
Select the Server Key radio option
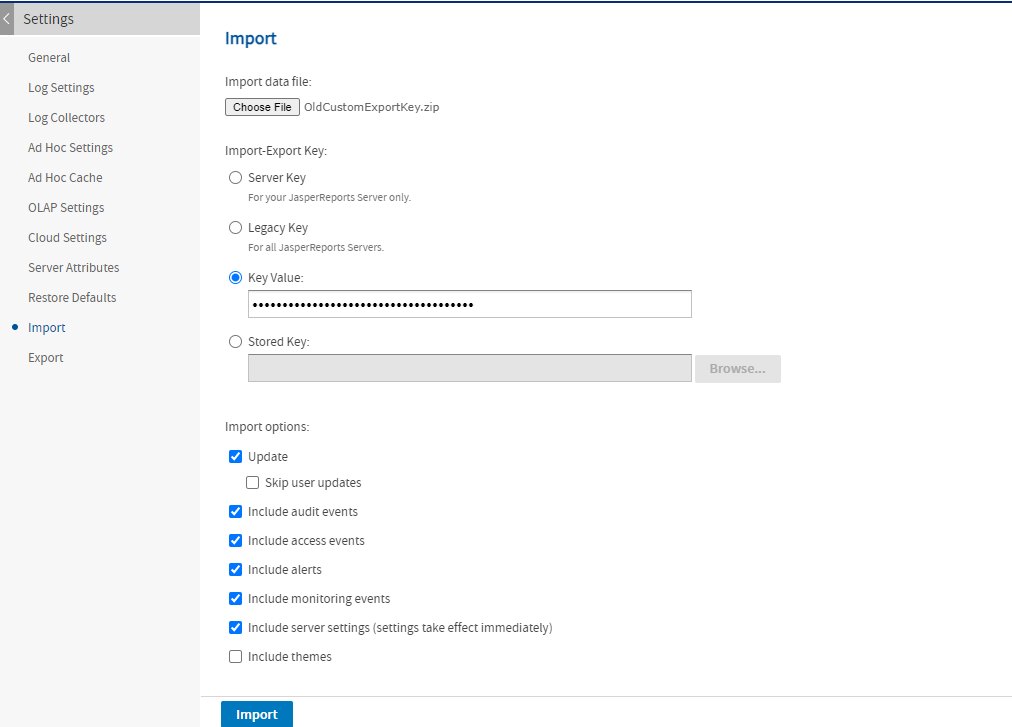[236, 178]
